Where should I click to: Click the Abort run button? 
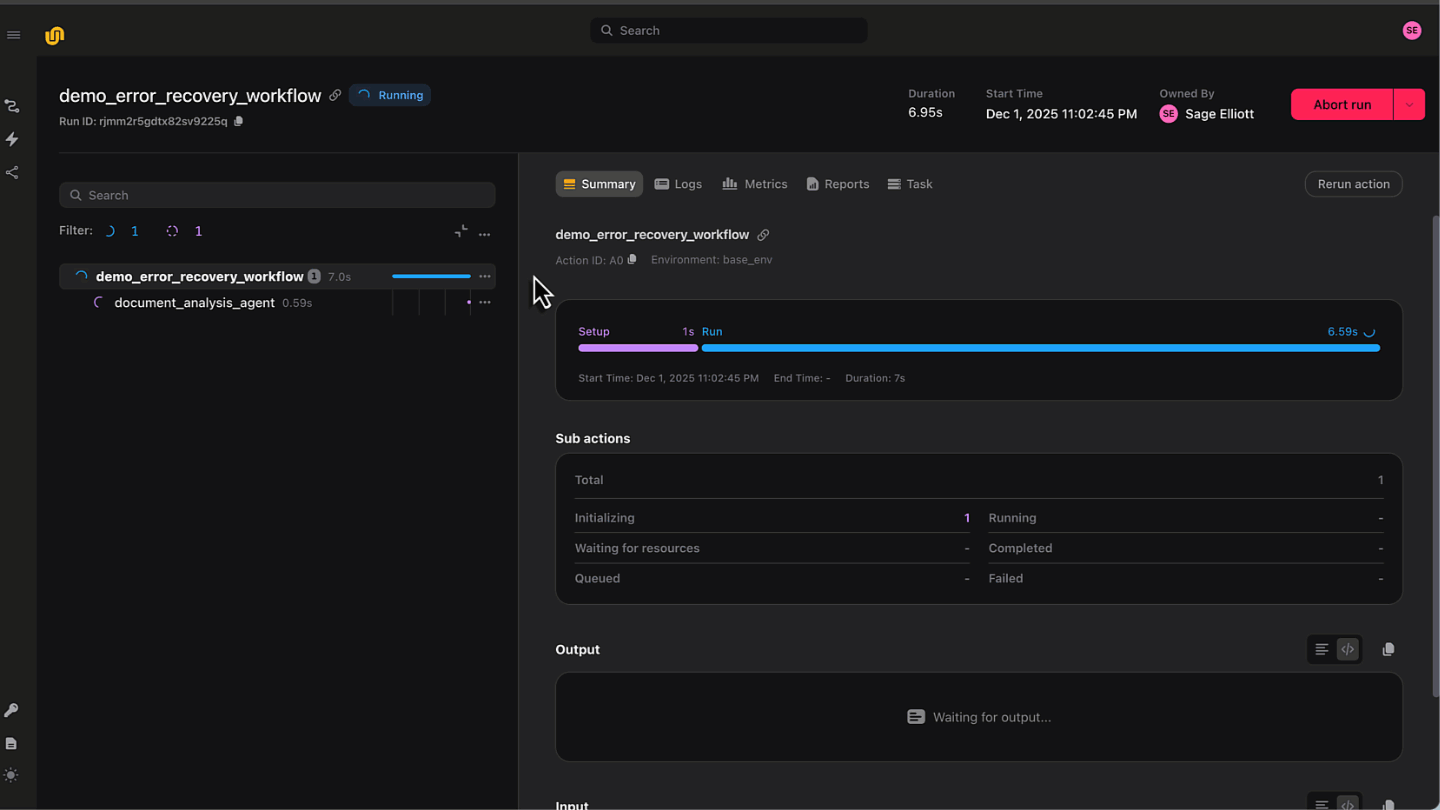(x=1341, y=105)
